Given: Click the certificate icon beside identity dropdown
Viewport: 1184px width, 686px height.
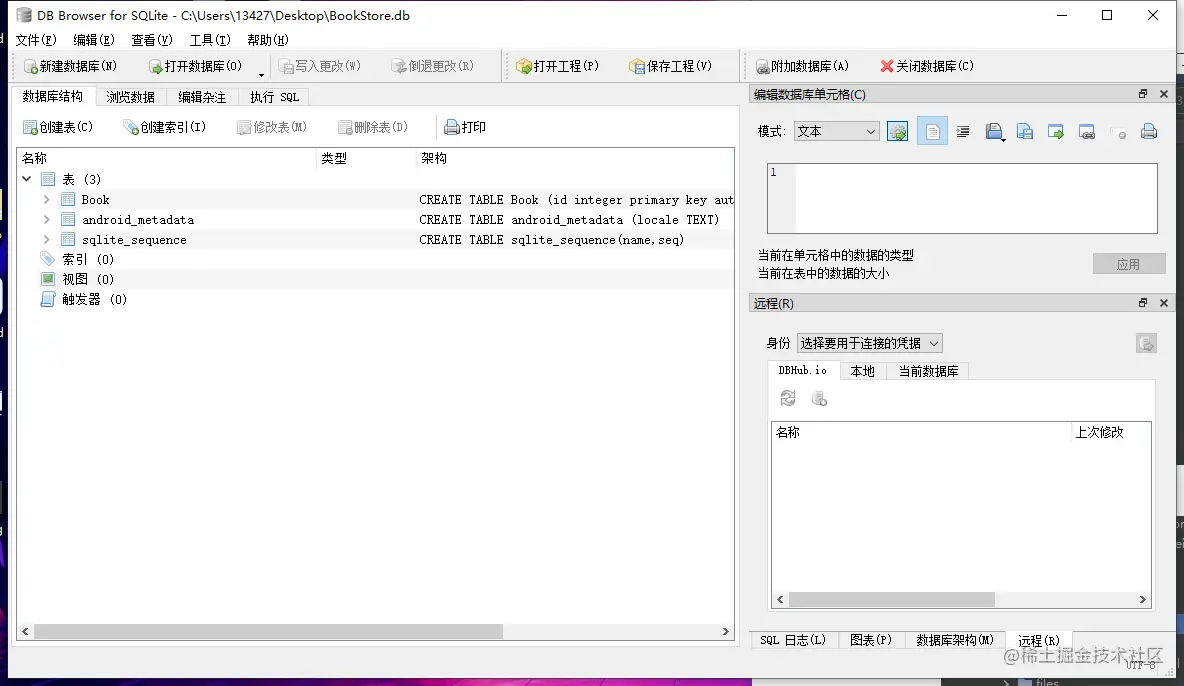Looking at the screenshot, I should click(x=1146, y=344).
